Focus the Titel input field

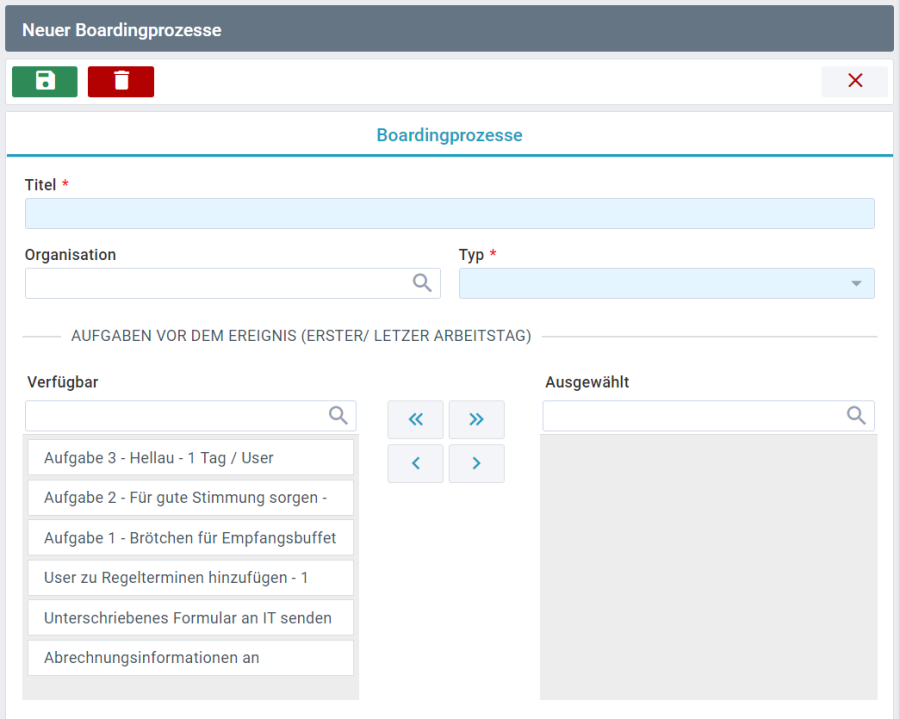[x=449, y=213]
